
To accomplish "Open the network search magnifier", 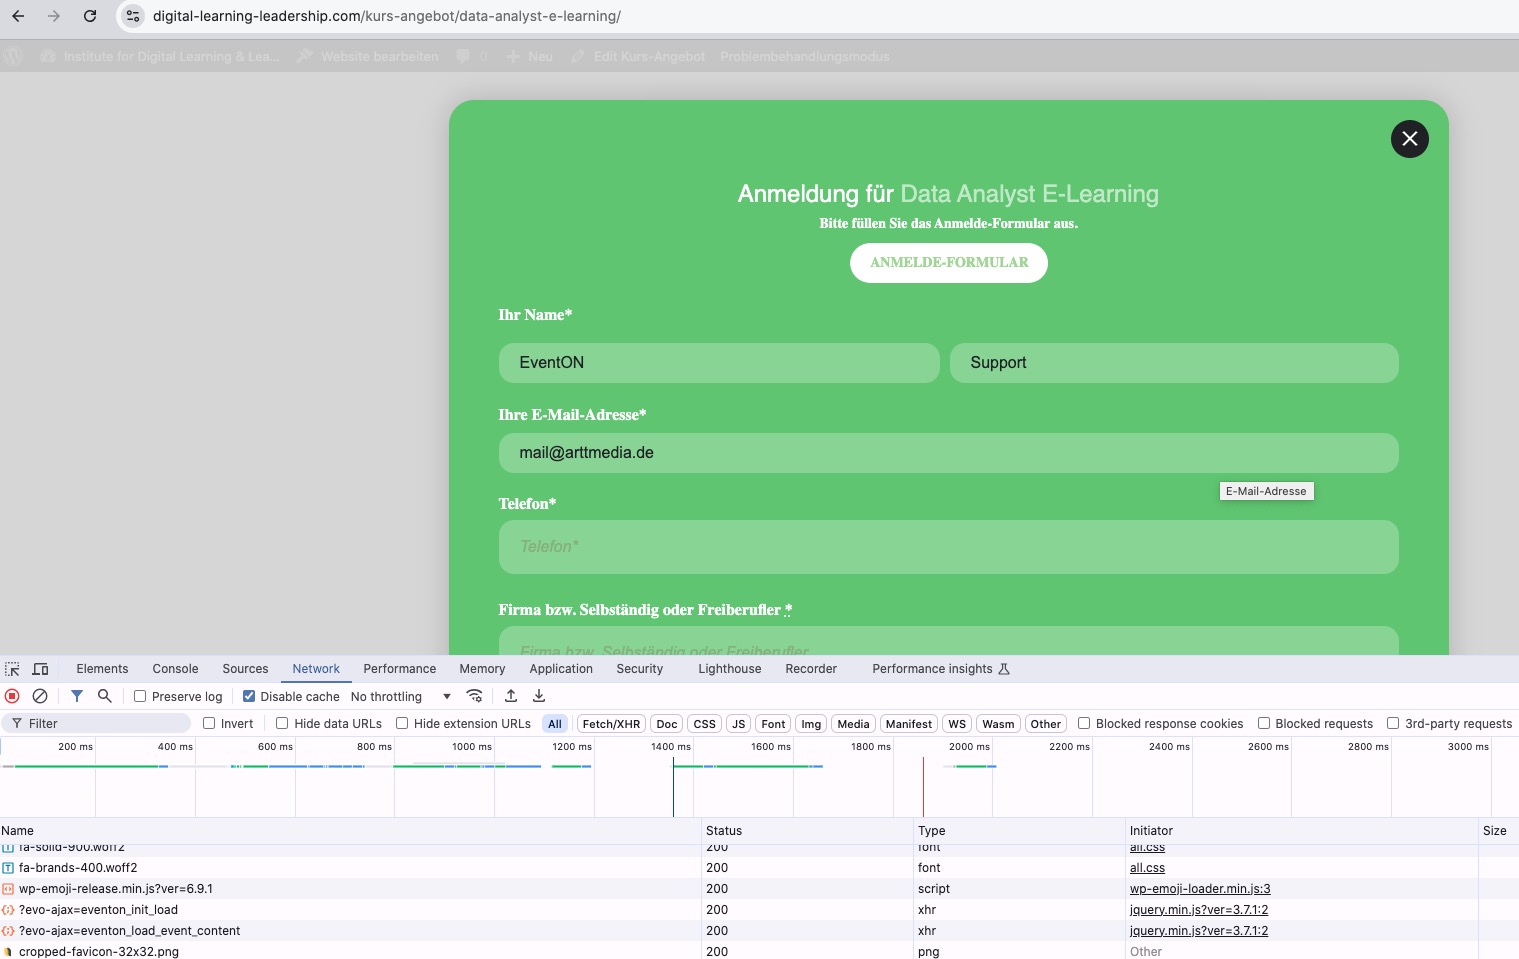I will 104,696.
